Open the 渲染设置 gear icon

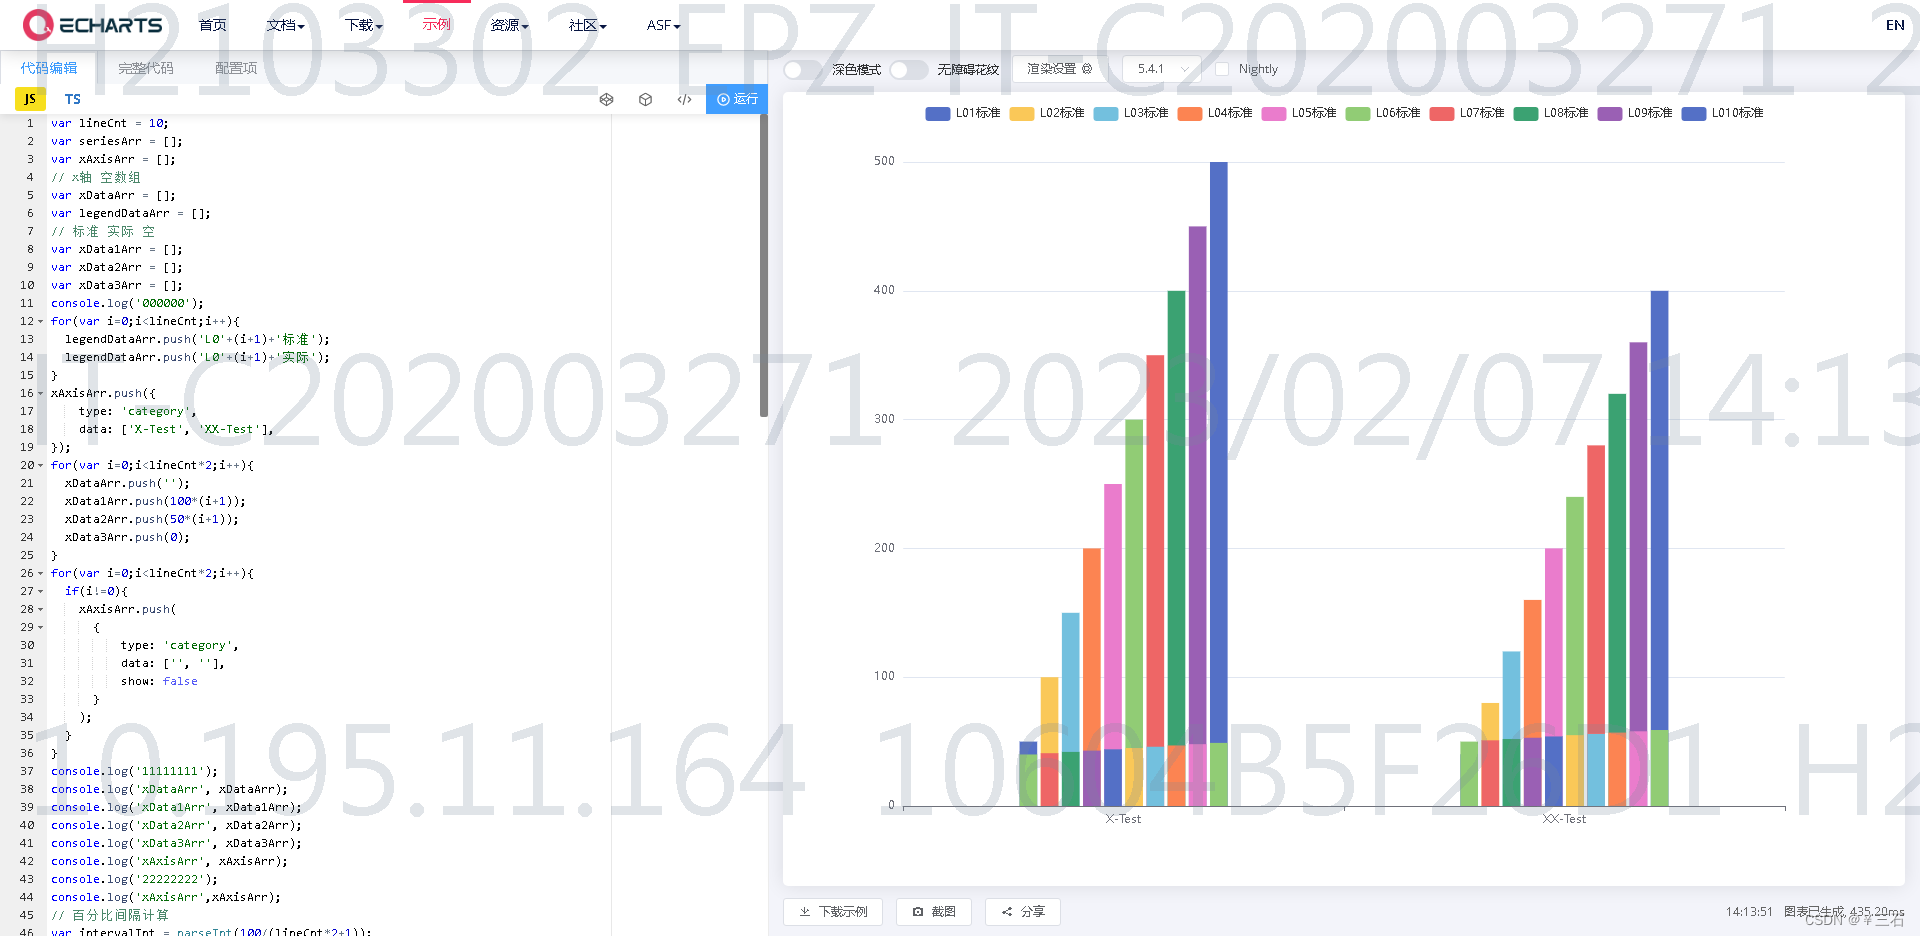click(x=1087, y=69)
